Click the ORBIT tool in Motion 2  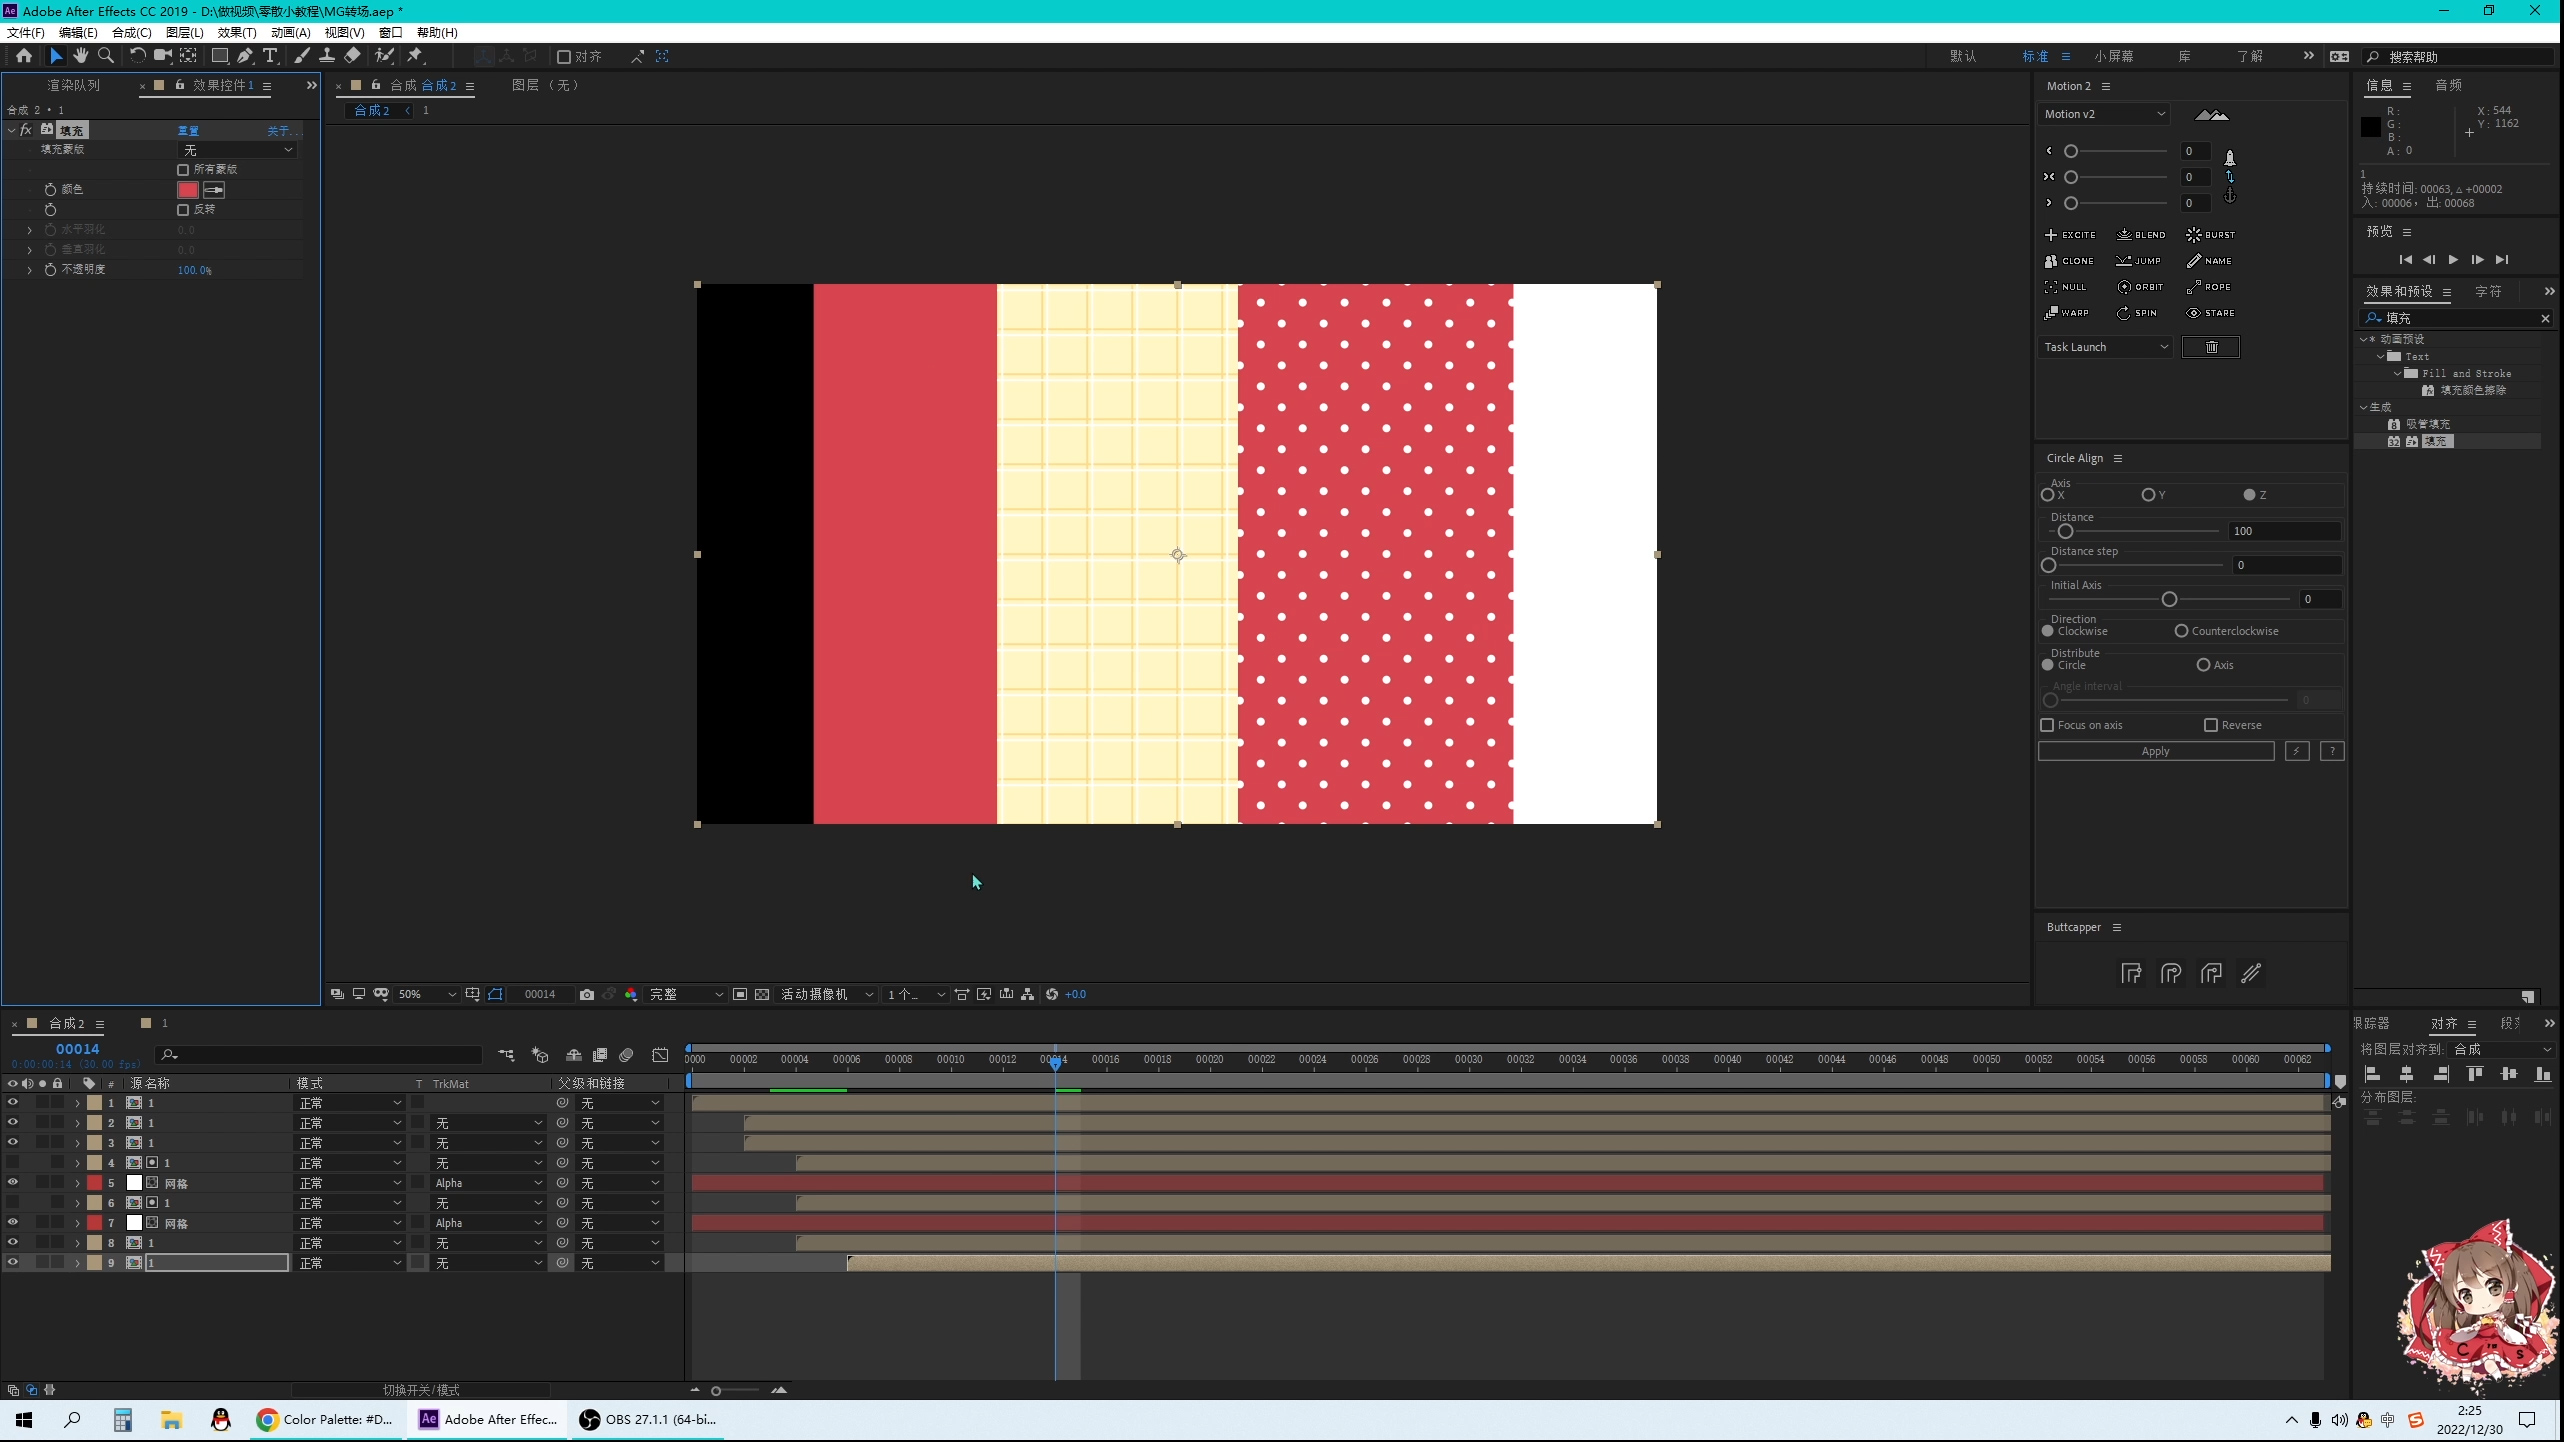coord(2140,287)
